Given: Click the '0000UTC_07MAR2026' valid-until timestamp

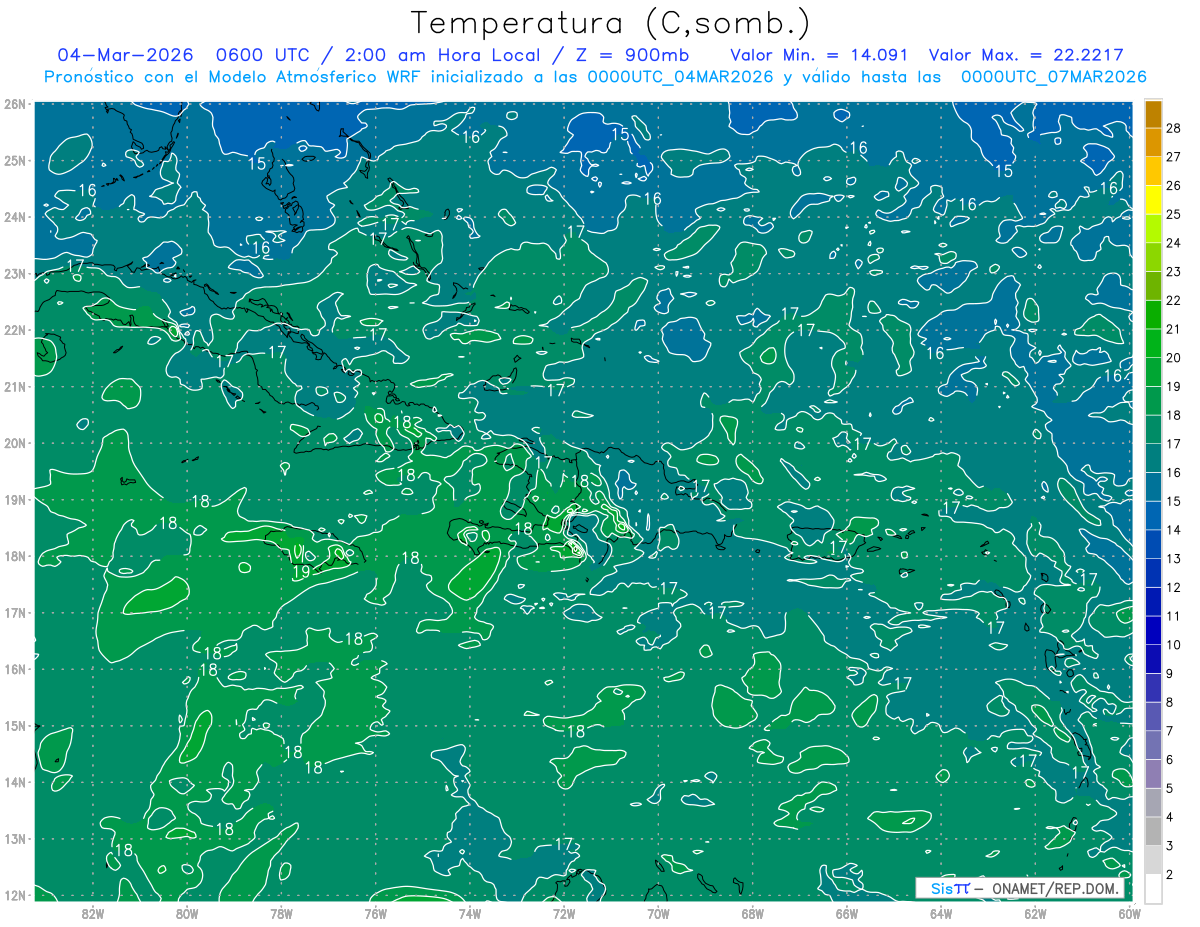Looking at the screenshot, I should pos(1053,76).
